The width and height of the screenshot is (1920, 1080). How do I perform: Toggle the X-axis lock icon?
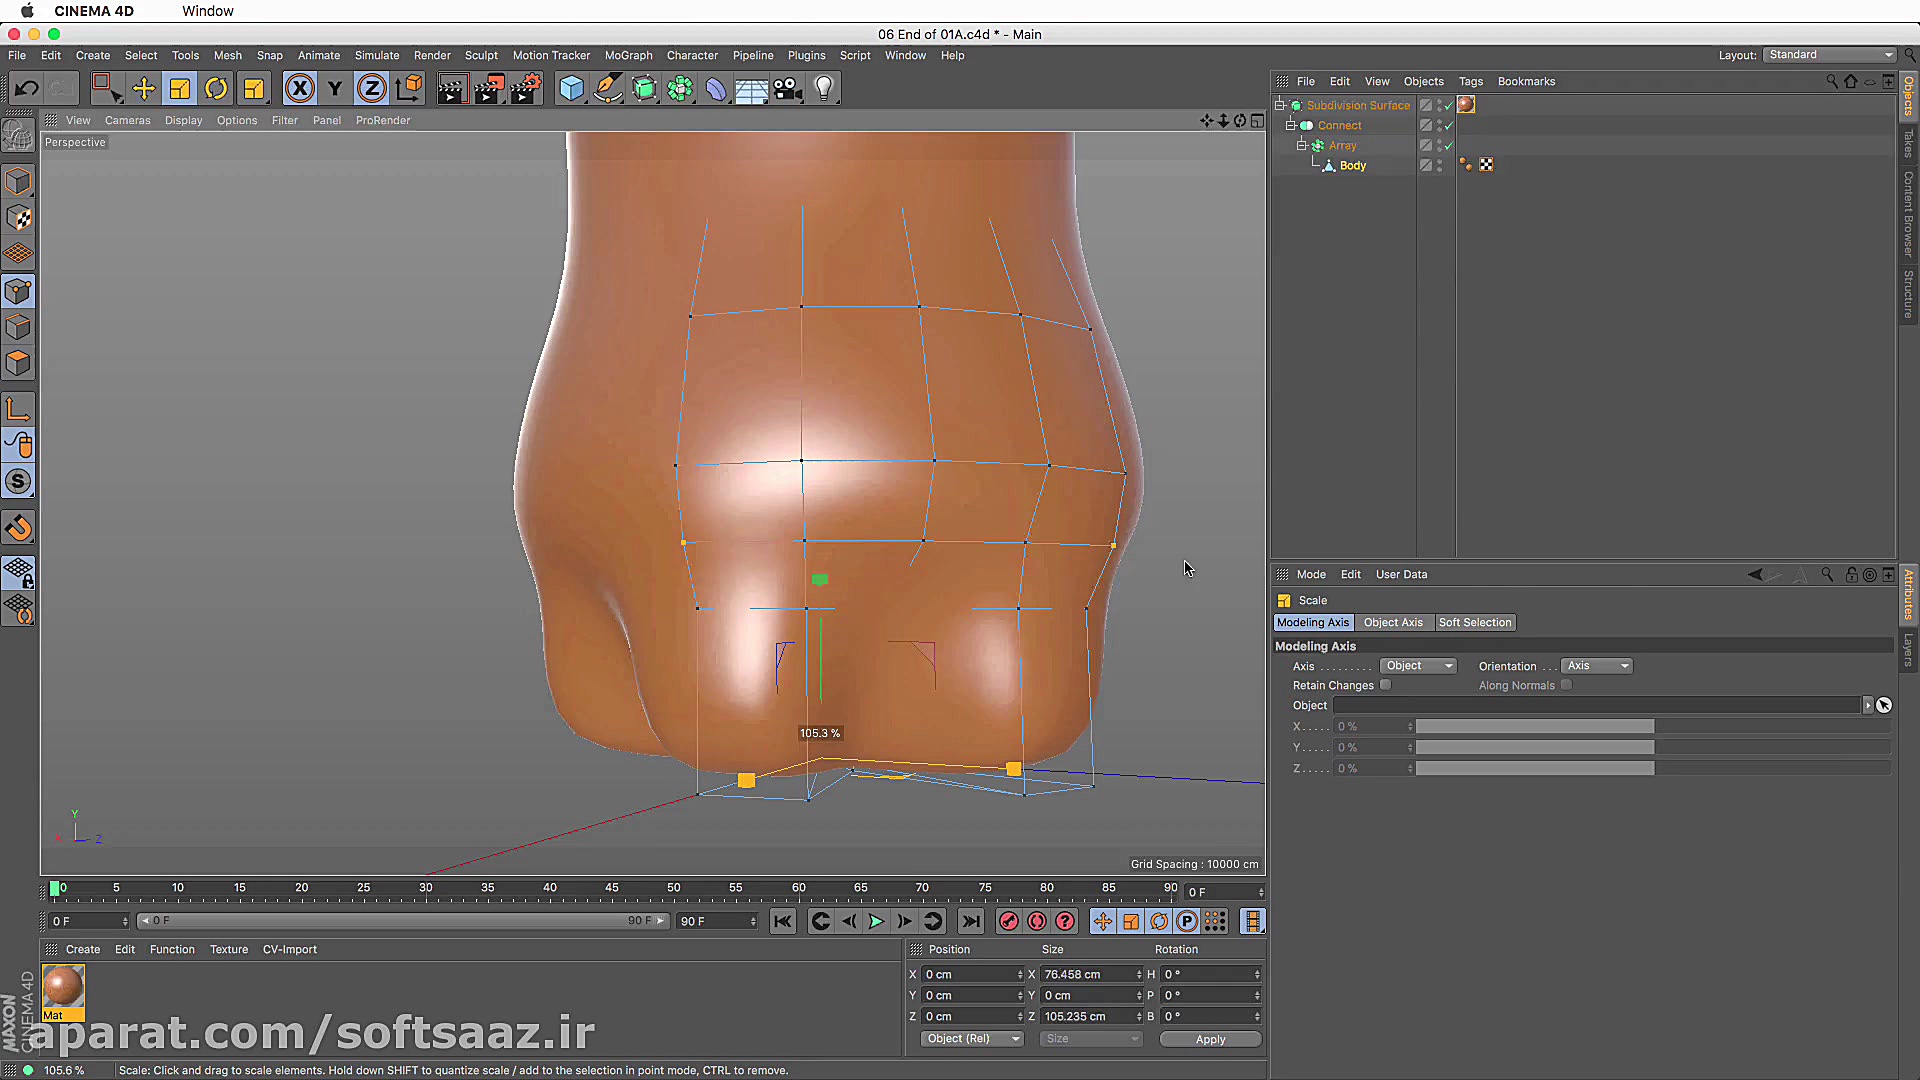(299, 89)
